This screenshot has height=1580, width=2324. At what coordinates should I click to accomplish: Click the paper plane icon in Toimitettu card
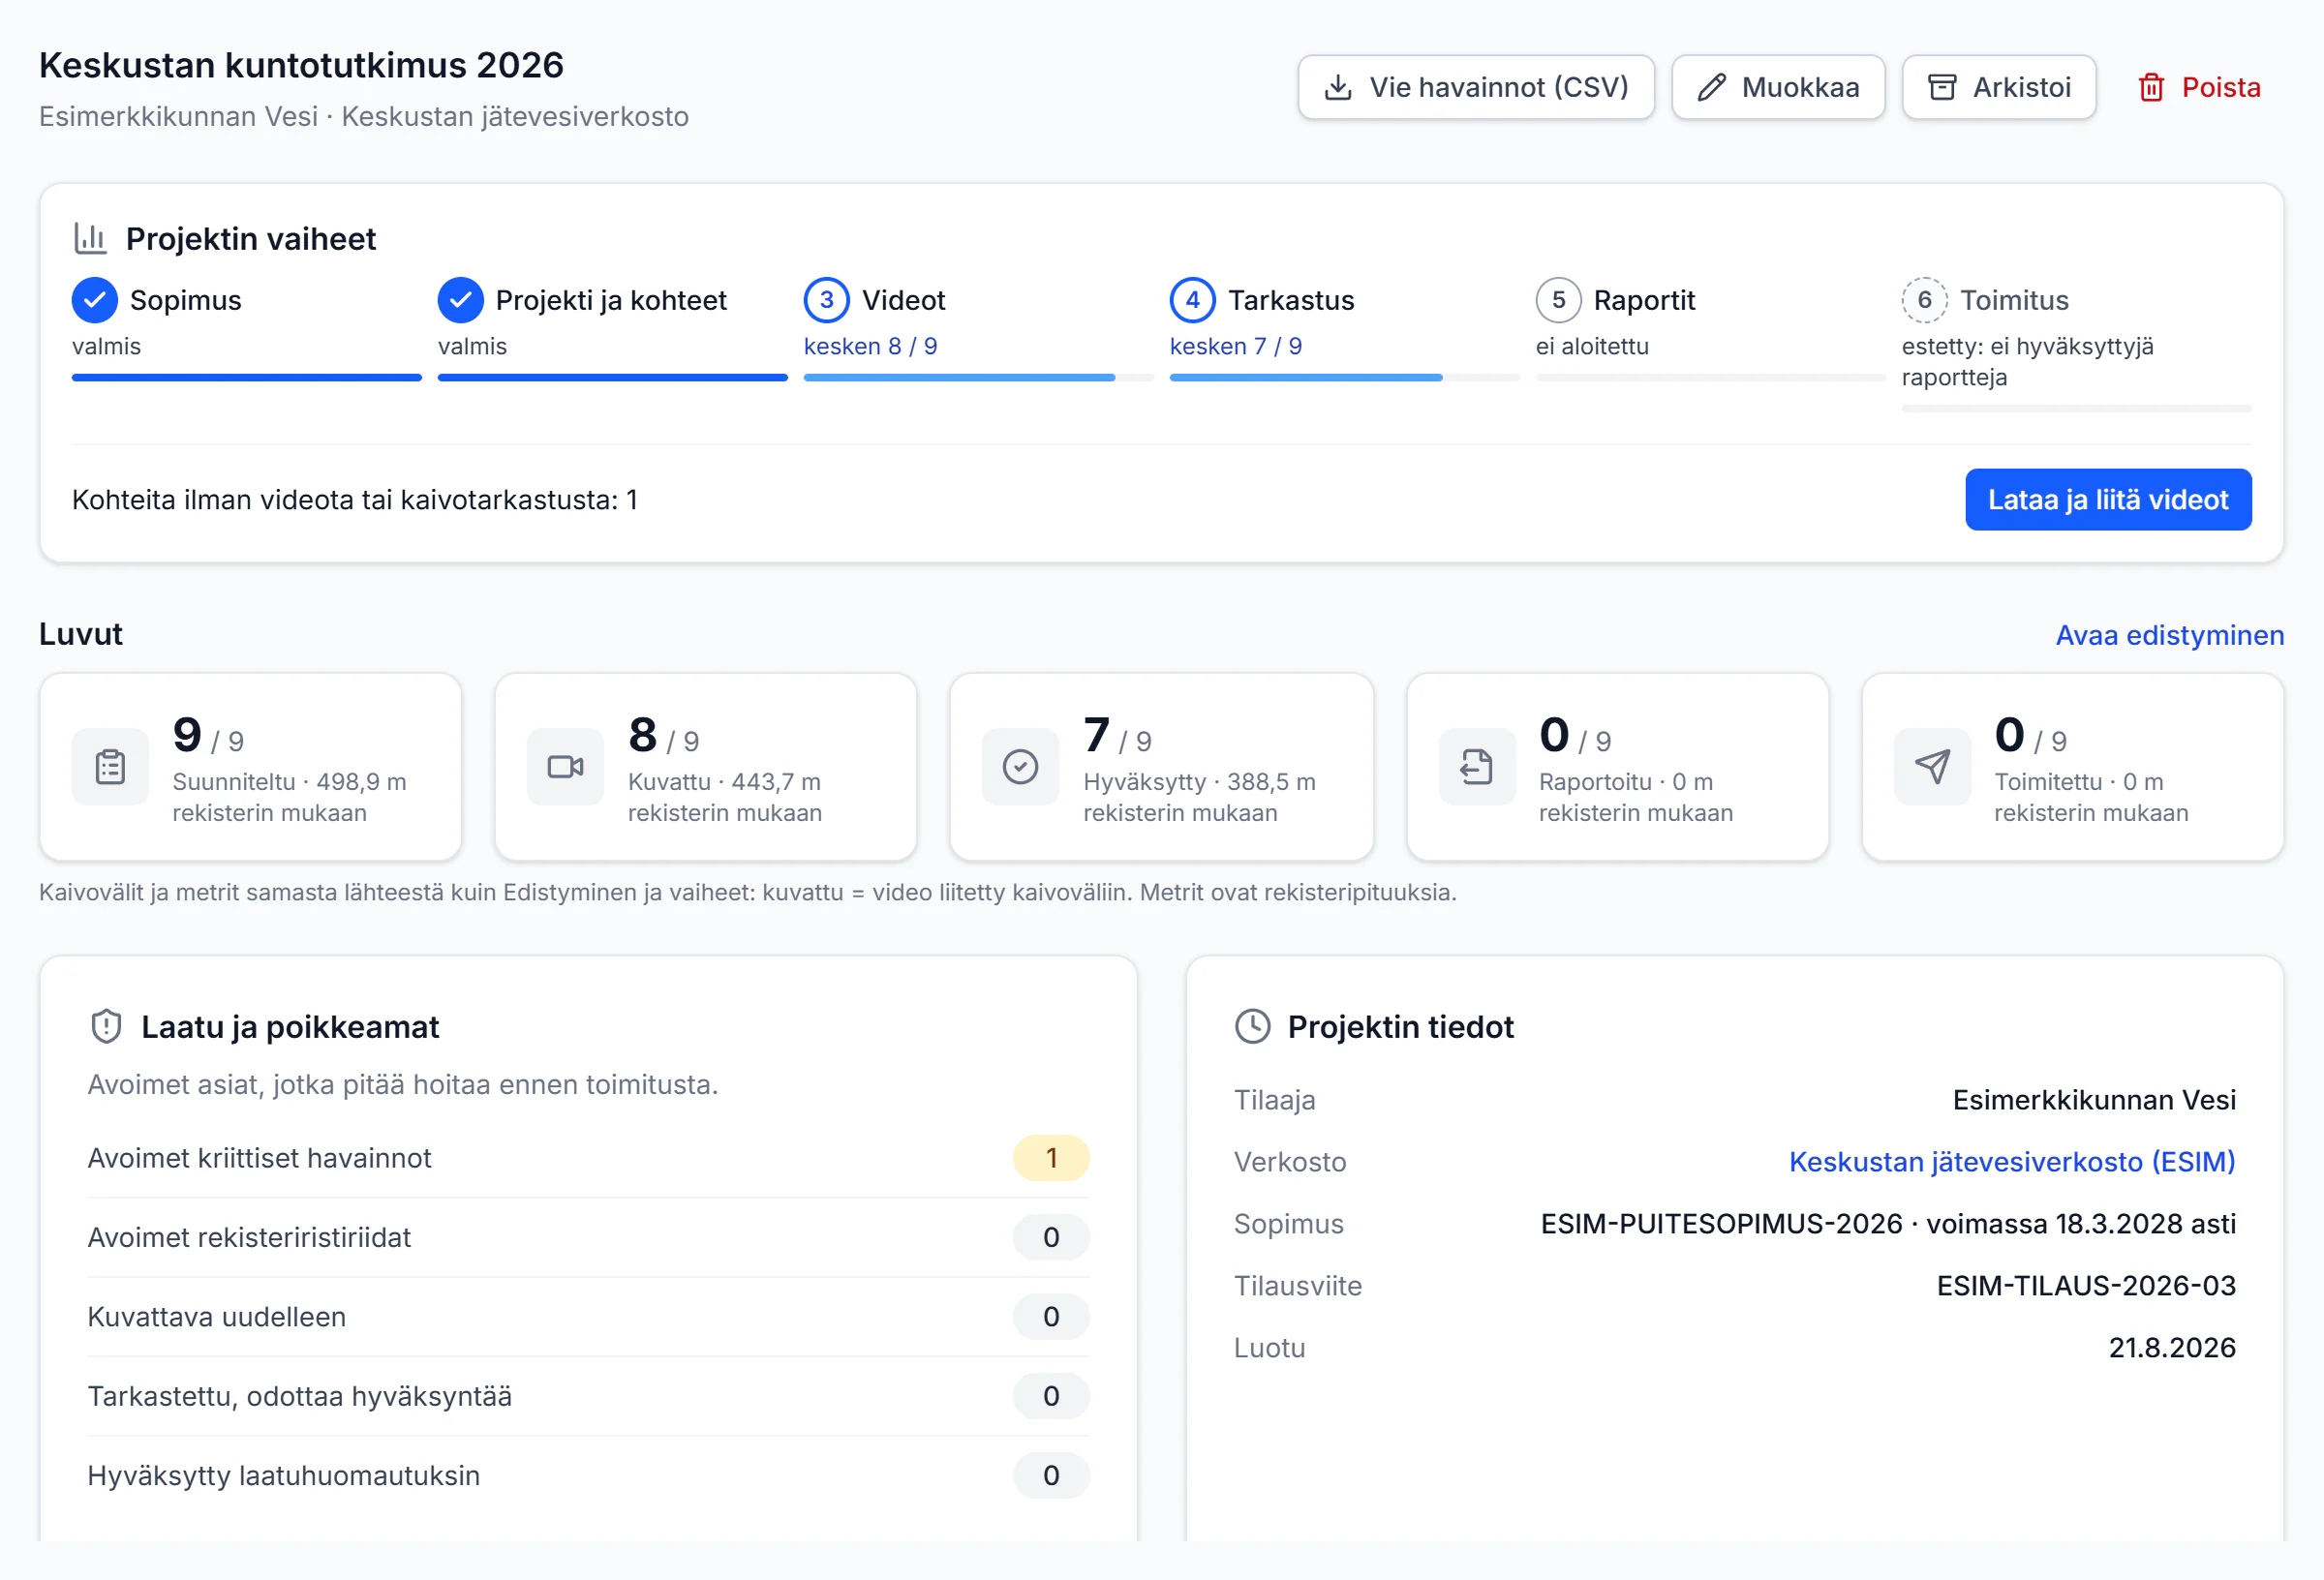(1932, 767)
